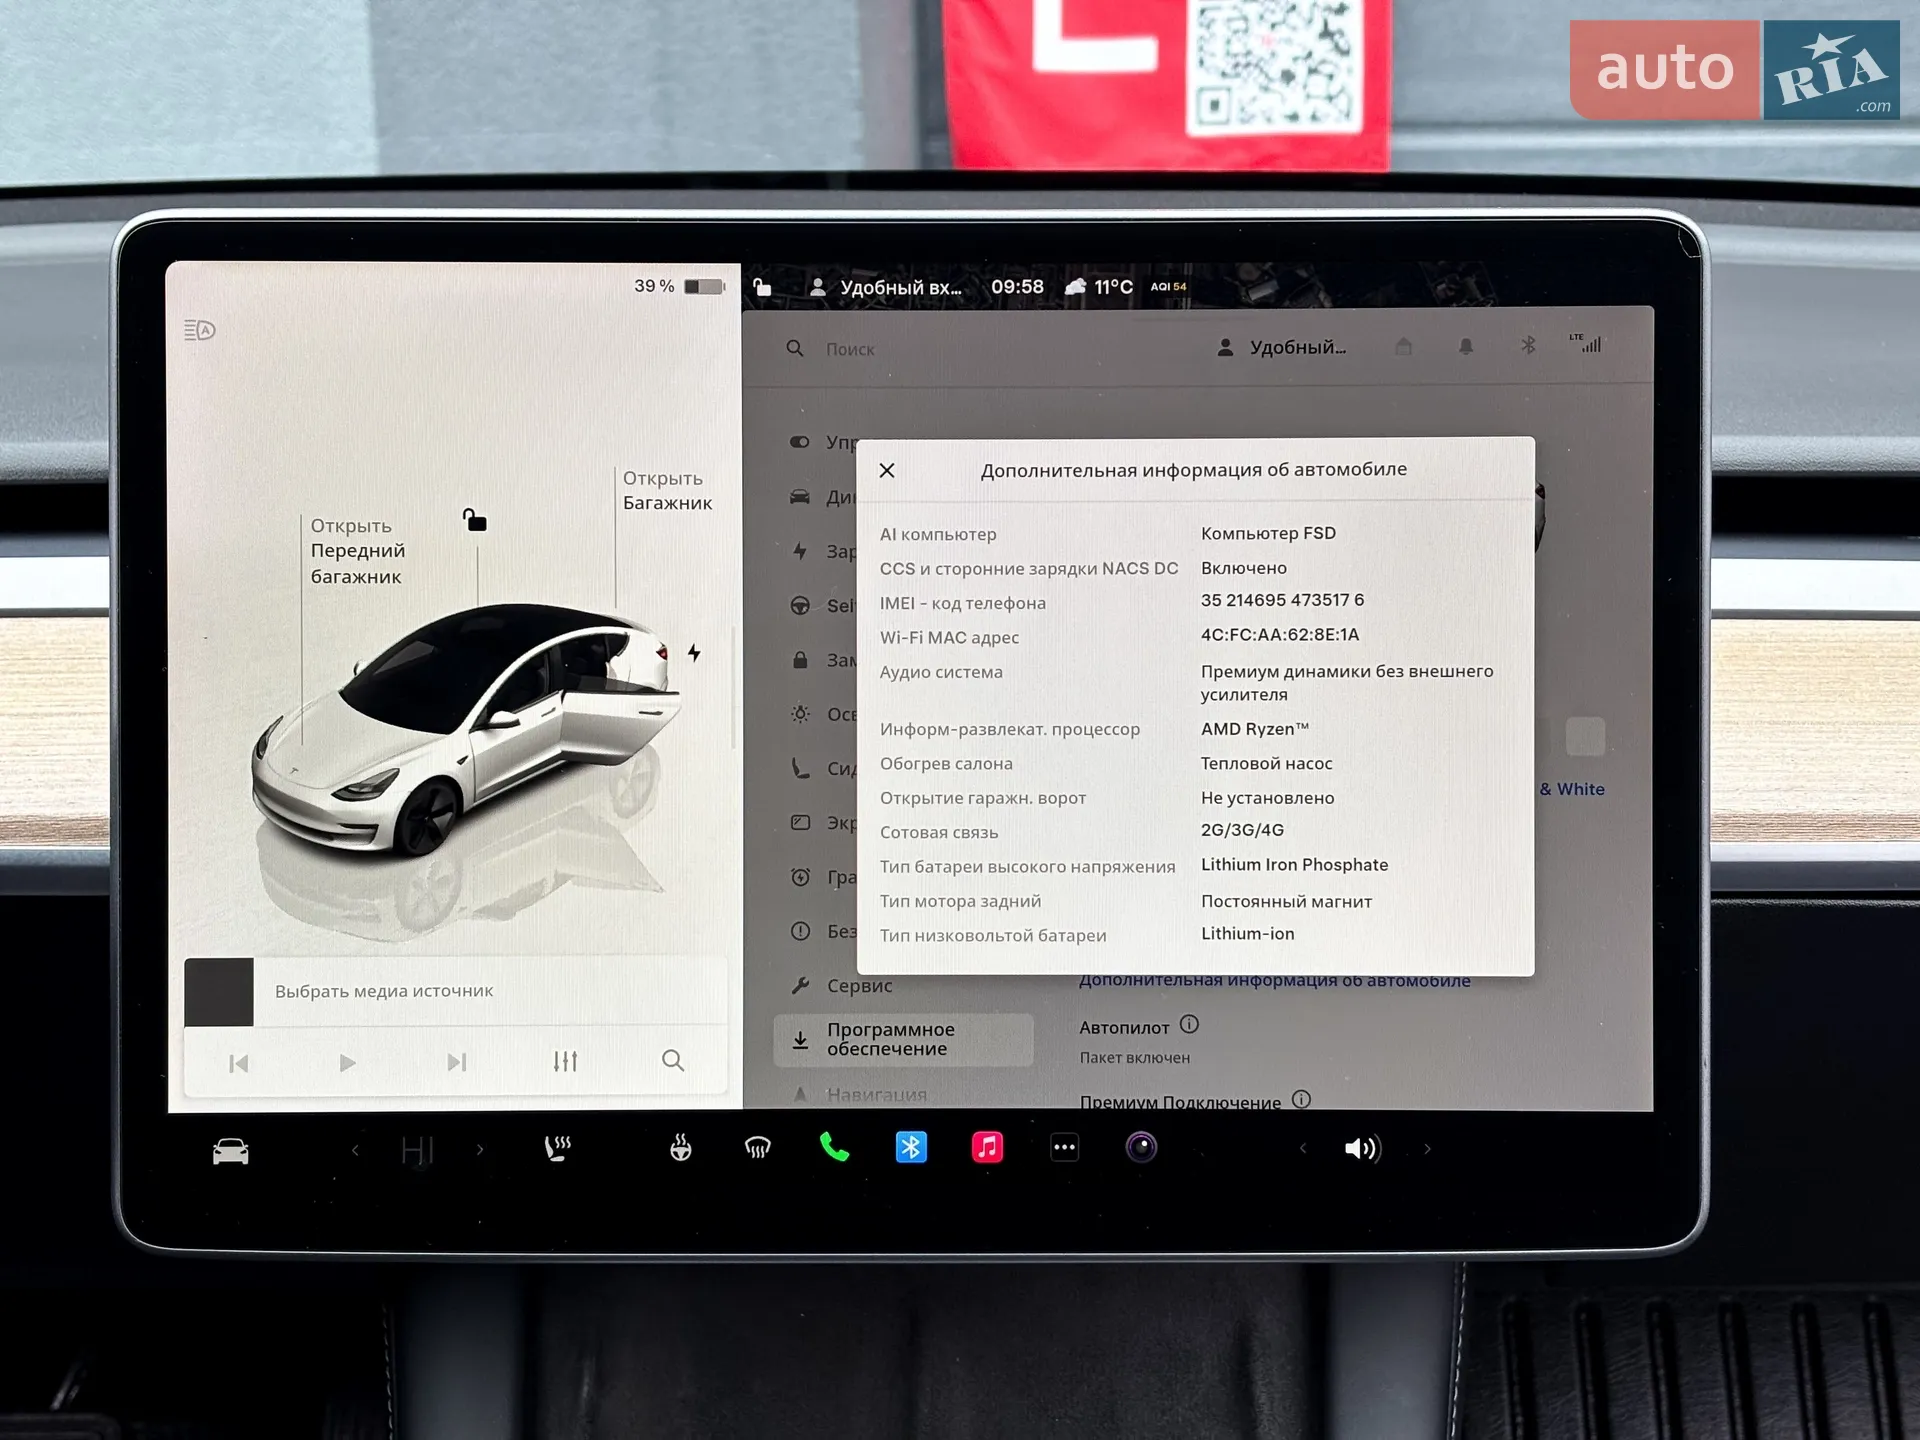Tap the LTE signal strength icon
Screen dimensions: 1920x1440
1585,343
